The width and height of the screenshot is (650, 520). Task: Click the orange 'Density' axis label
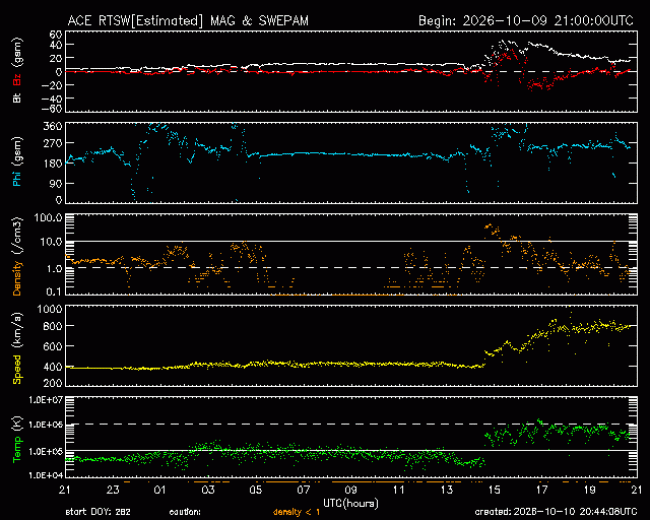click(x=17, y=278)
